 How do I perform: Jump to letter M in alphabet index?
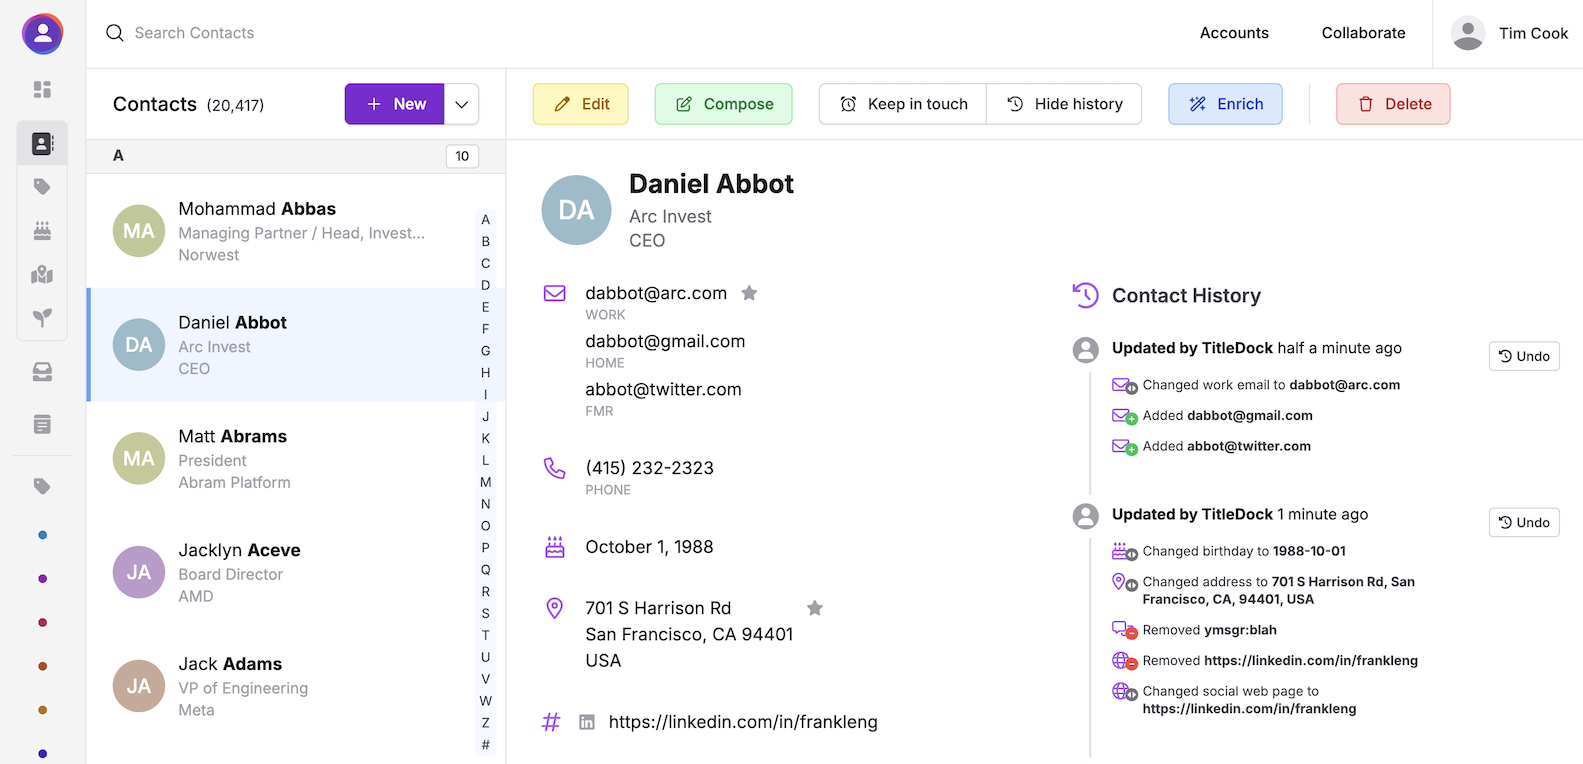tap(486, 482)
